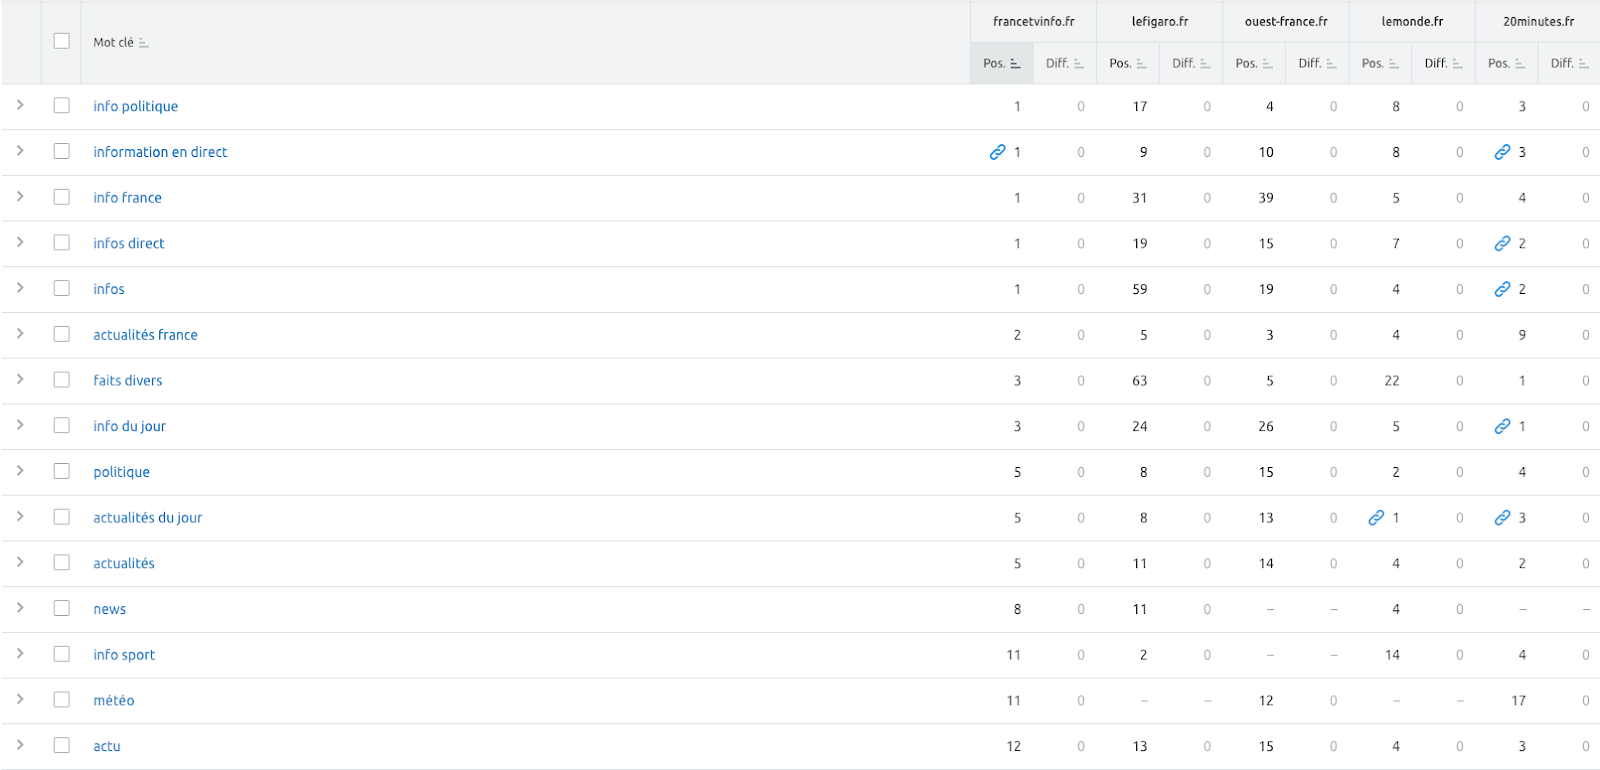
Task: Check the info france row checkbox
Action: [62, 197]
